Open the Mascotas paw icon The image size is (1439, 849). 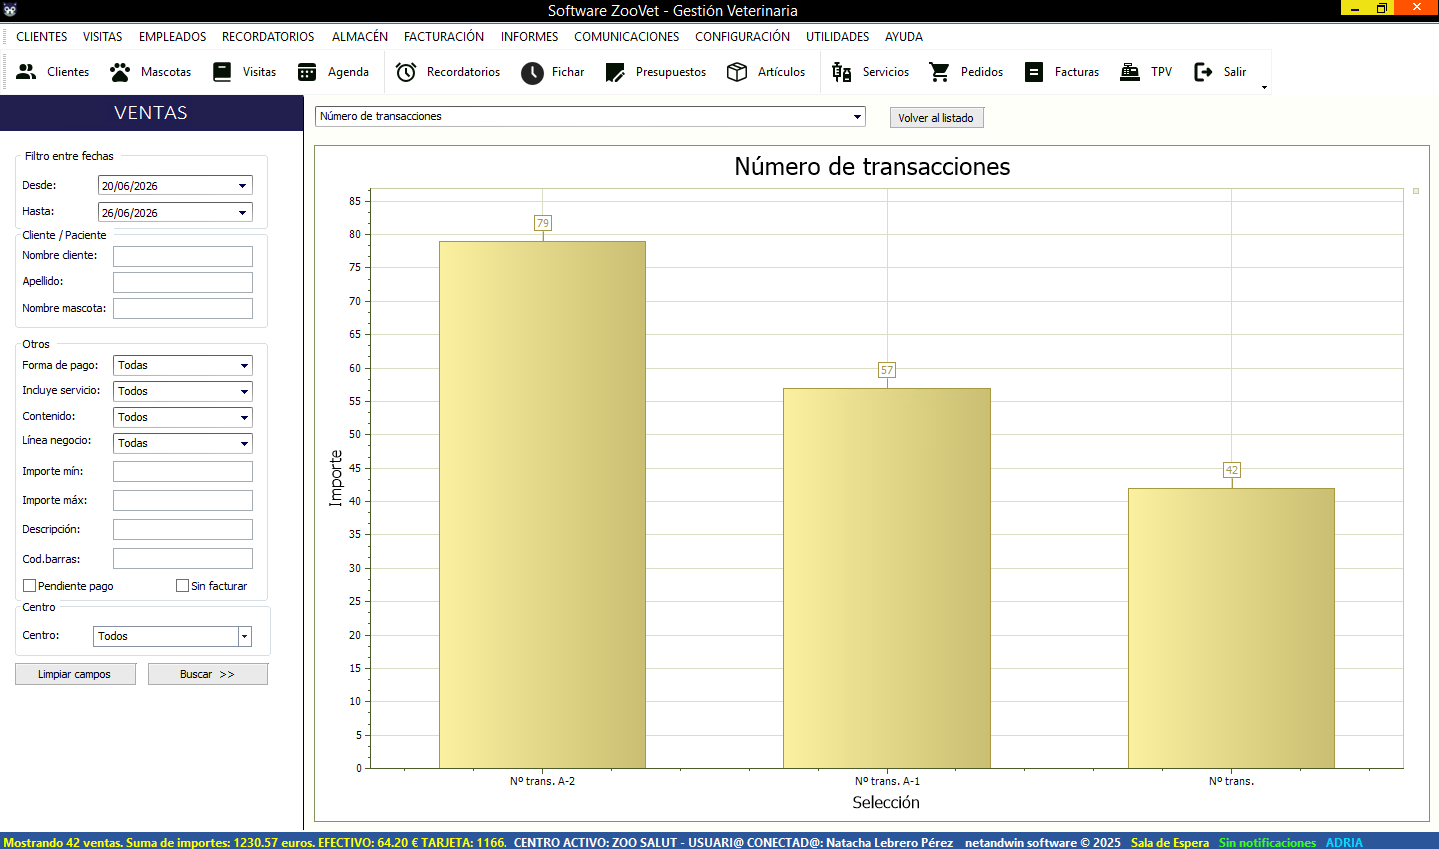(x=120, y=72)
